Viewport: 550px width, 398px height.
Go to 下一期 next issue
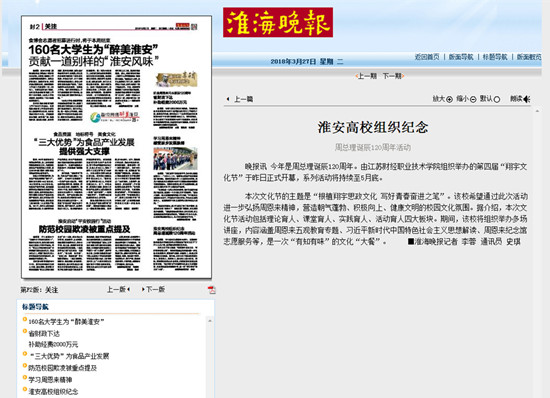click(x=393, y=76)
